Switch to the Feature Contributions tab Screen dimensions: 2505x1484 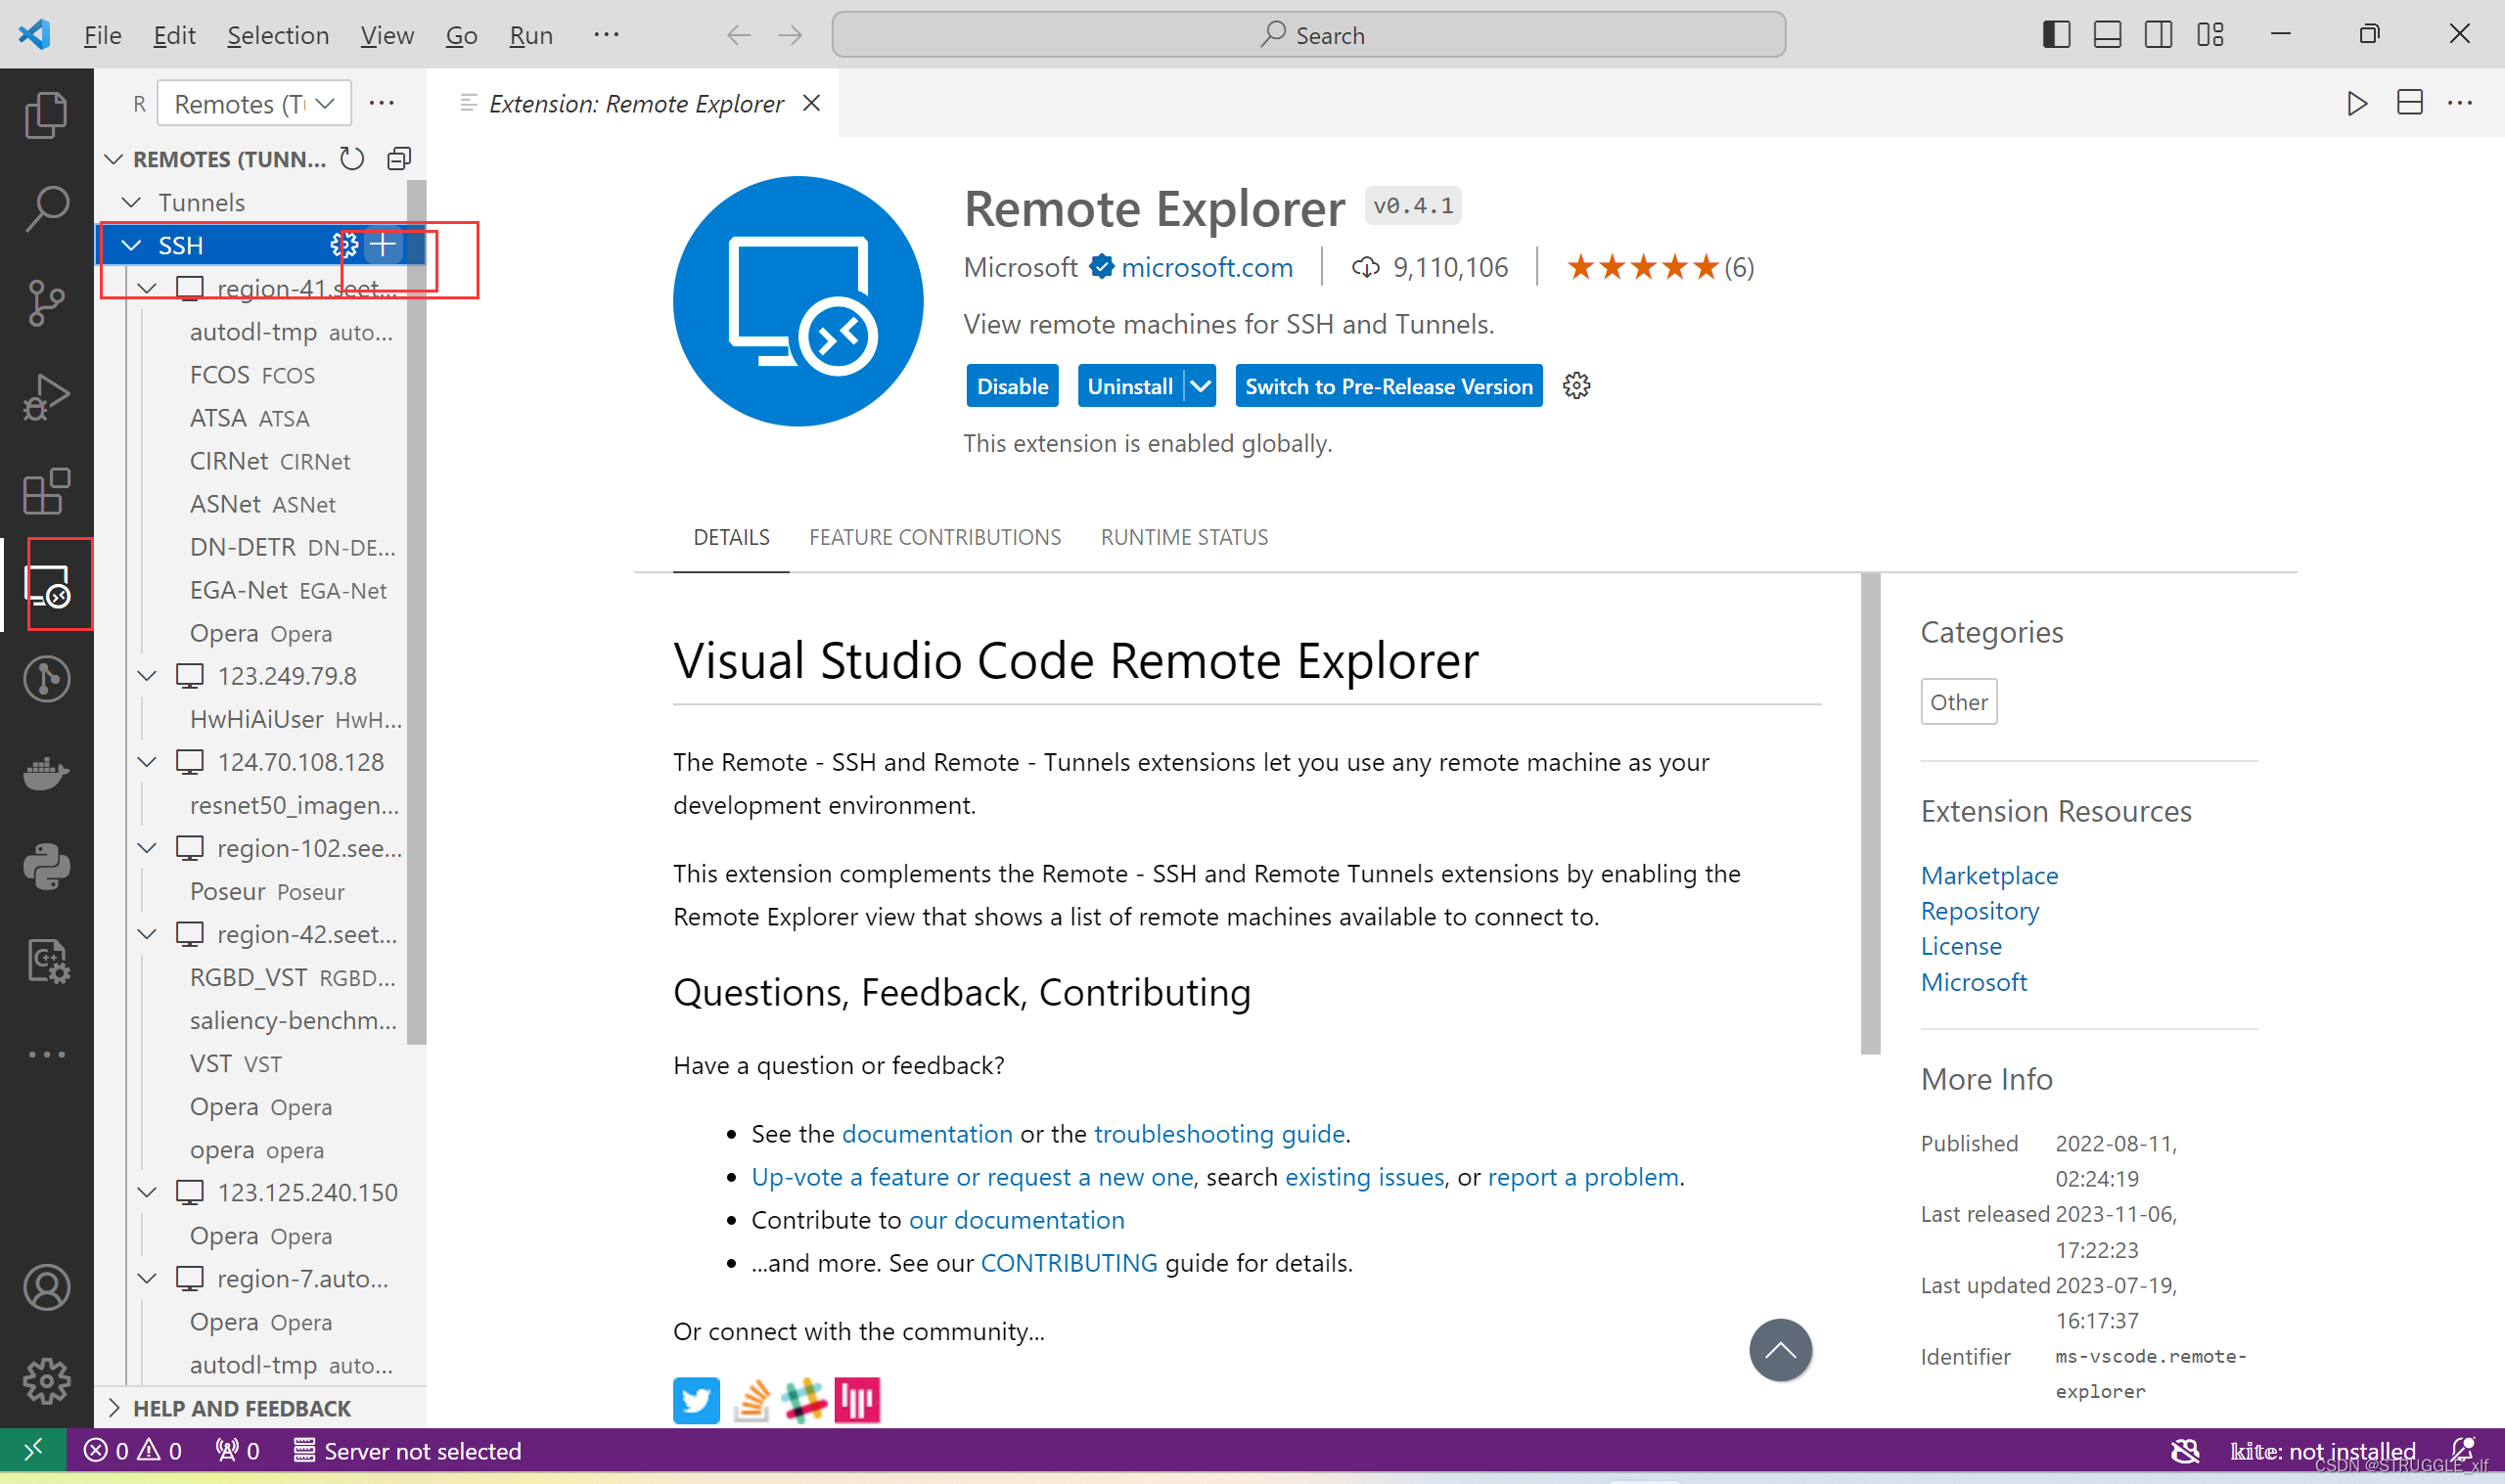(934, 537)
